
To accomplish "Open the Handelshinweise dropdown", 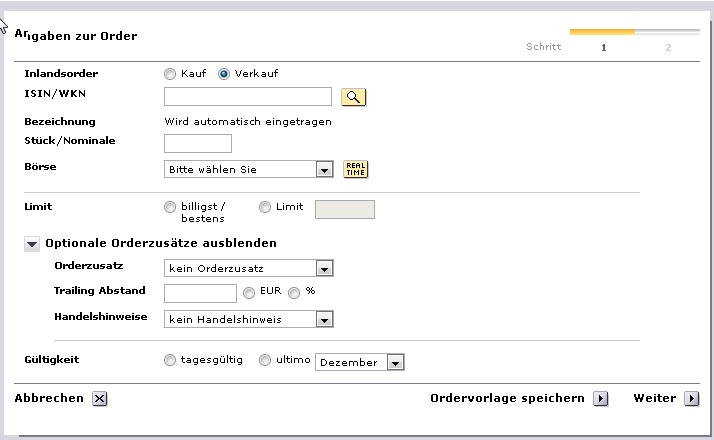I will coord(323,320).
